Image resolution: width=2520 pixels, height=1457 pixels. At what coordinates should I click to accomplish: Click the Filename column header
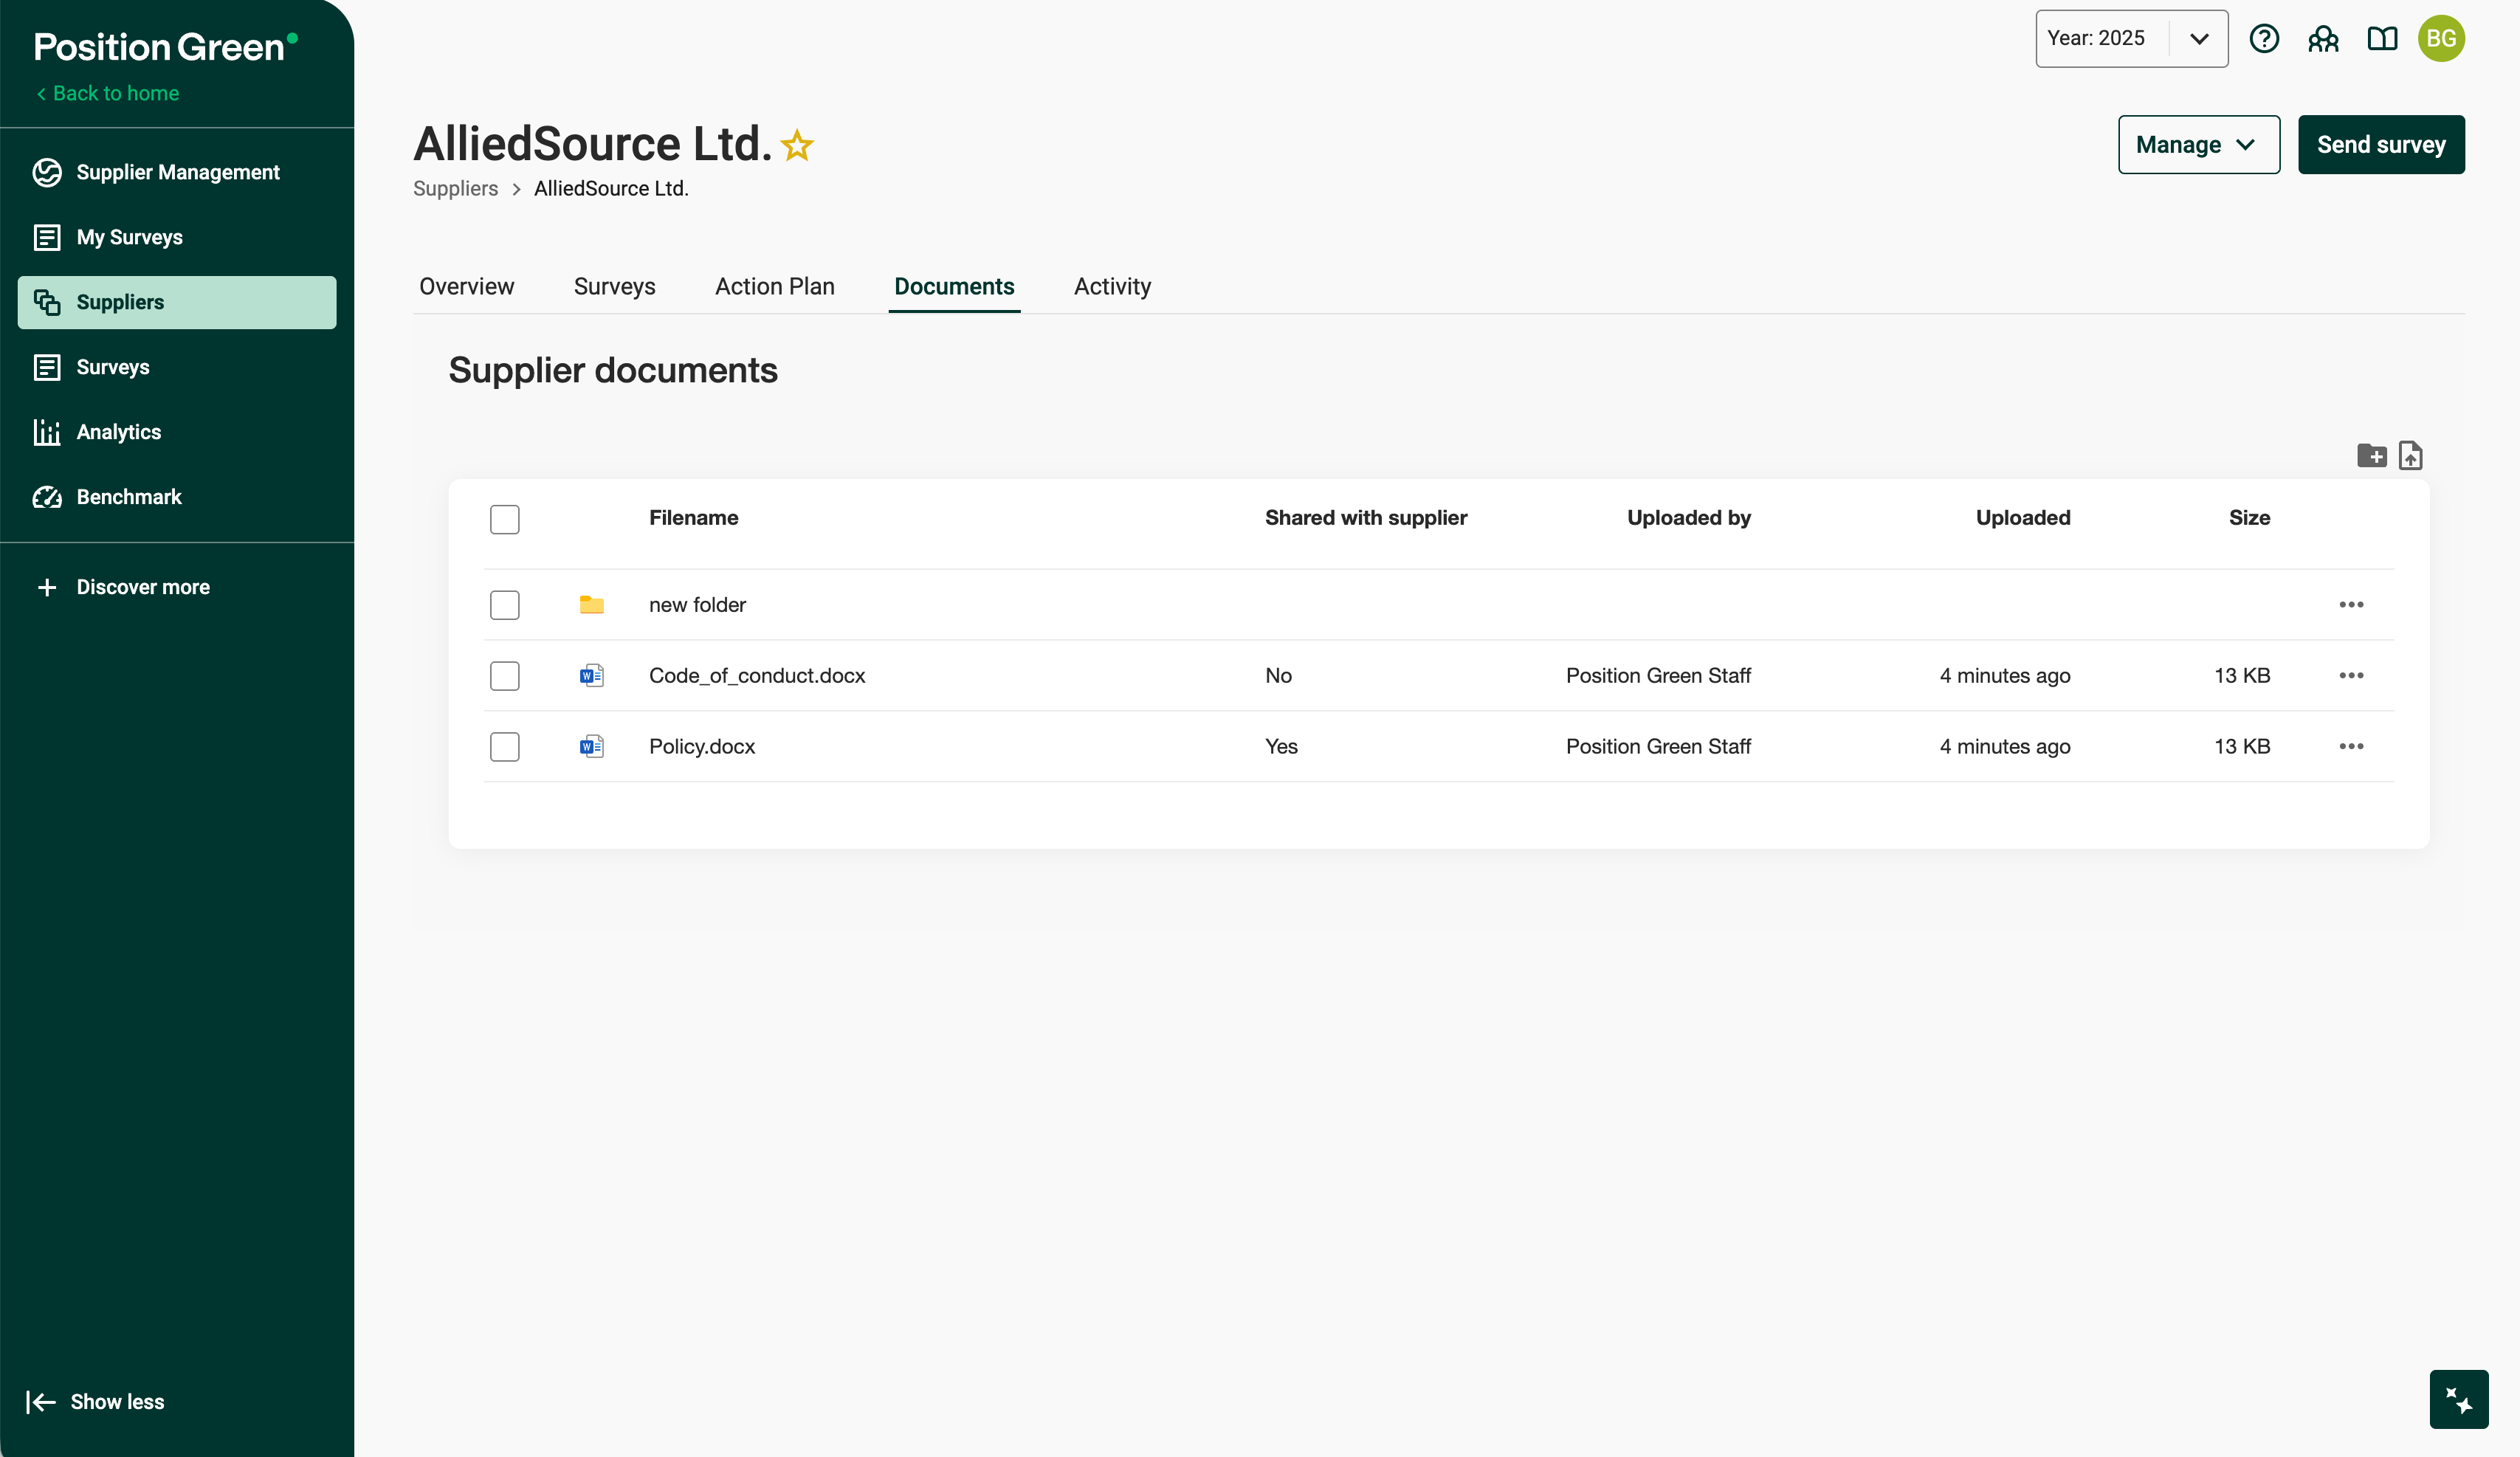693,518
